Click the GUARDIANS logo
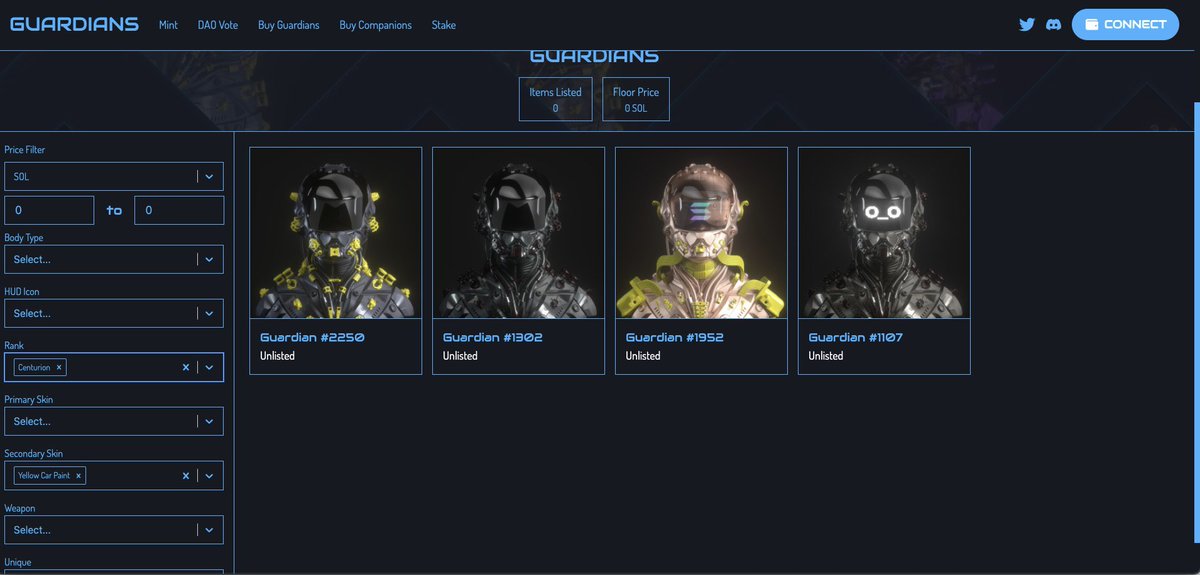The width and height of the screenshot is (1200, 575). pos(75,24)
